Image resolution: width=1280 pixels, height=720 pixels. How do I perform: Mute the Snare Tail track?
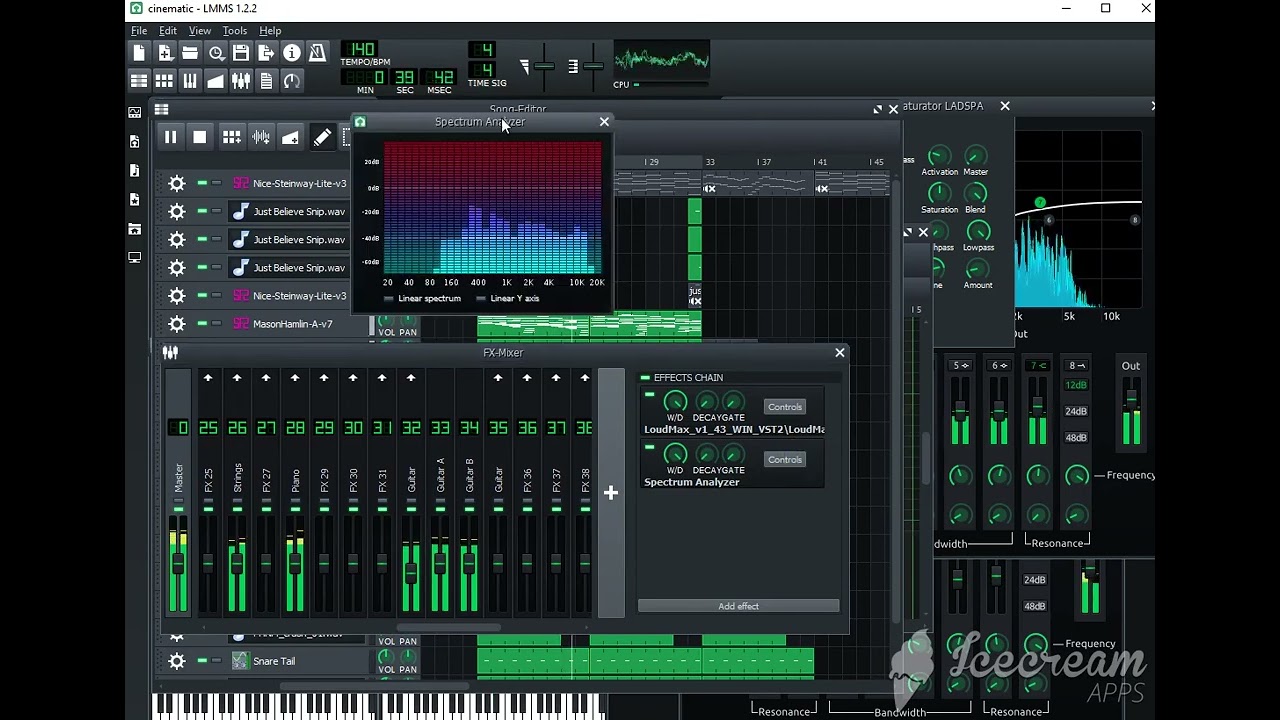click(x=202, y=661)
